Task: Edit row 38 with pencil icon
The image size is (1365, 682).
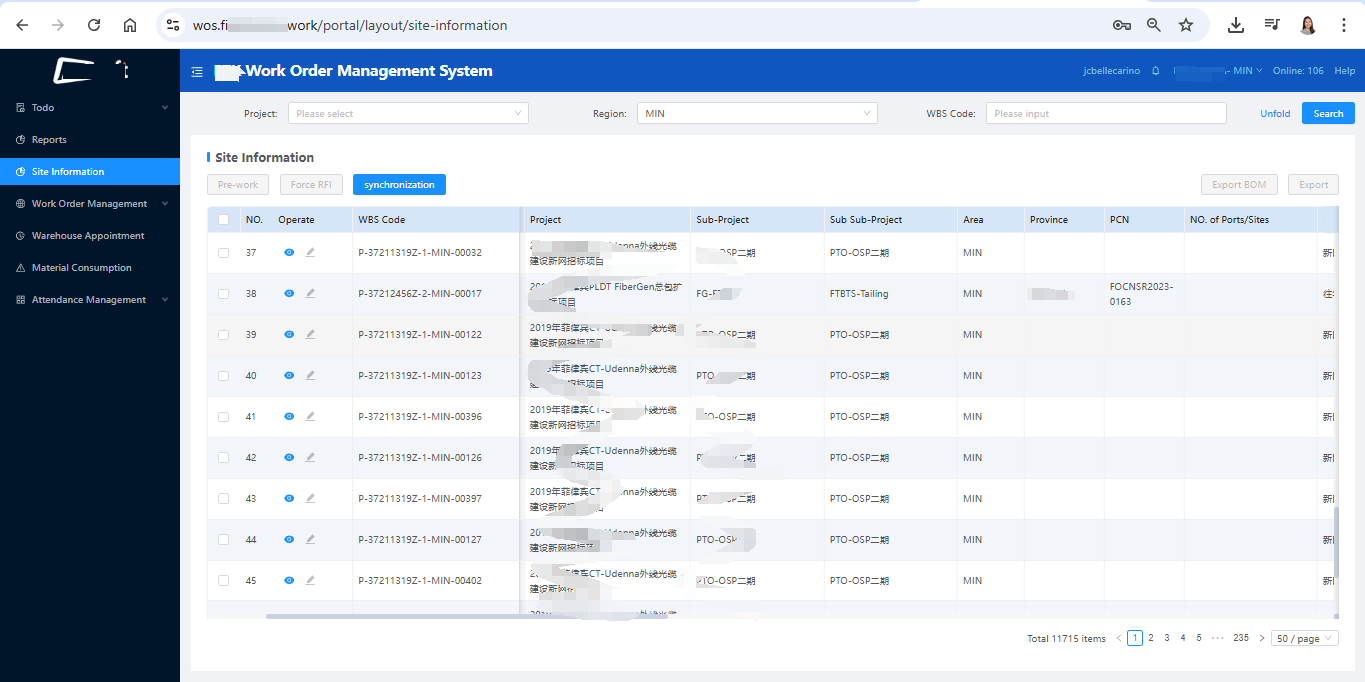Action: [310, 294]
